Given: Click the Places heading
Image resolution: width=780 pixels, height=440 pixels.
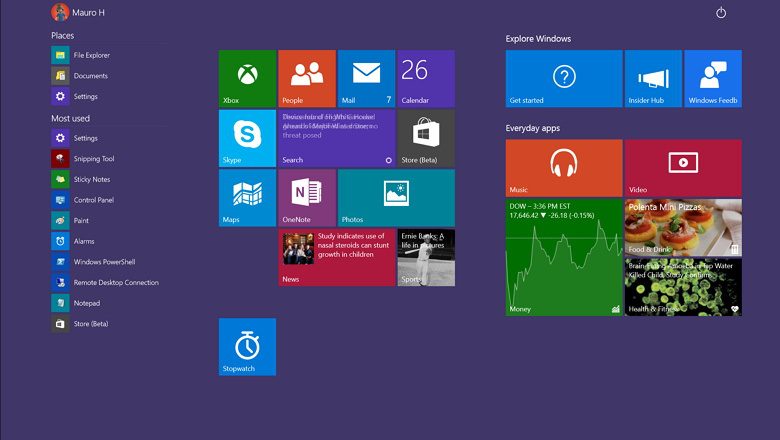Looking at the screenshot, I should pos(63,35).
